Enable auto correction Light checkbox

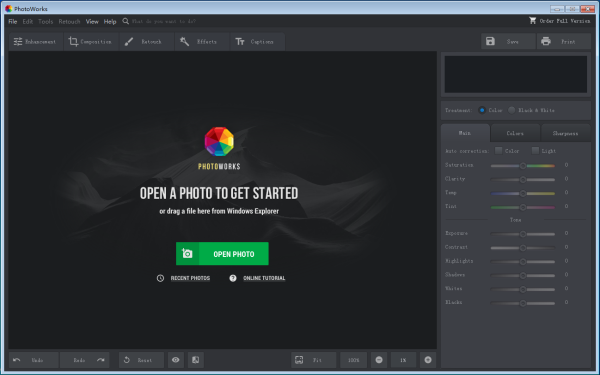pyautogui.click(x=535, y=151)
